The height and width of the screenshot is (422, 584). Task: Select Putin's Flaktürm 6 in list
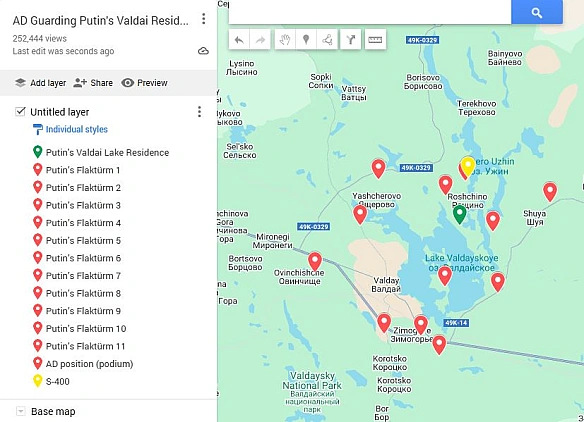(83, 258)
